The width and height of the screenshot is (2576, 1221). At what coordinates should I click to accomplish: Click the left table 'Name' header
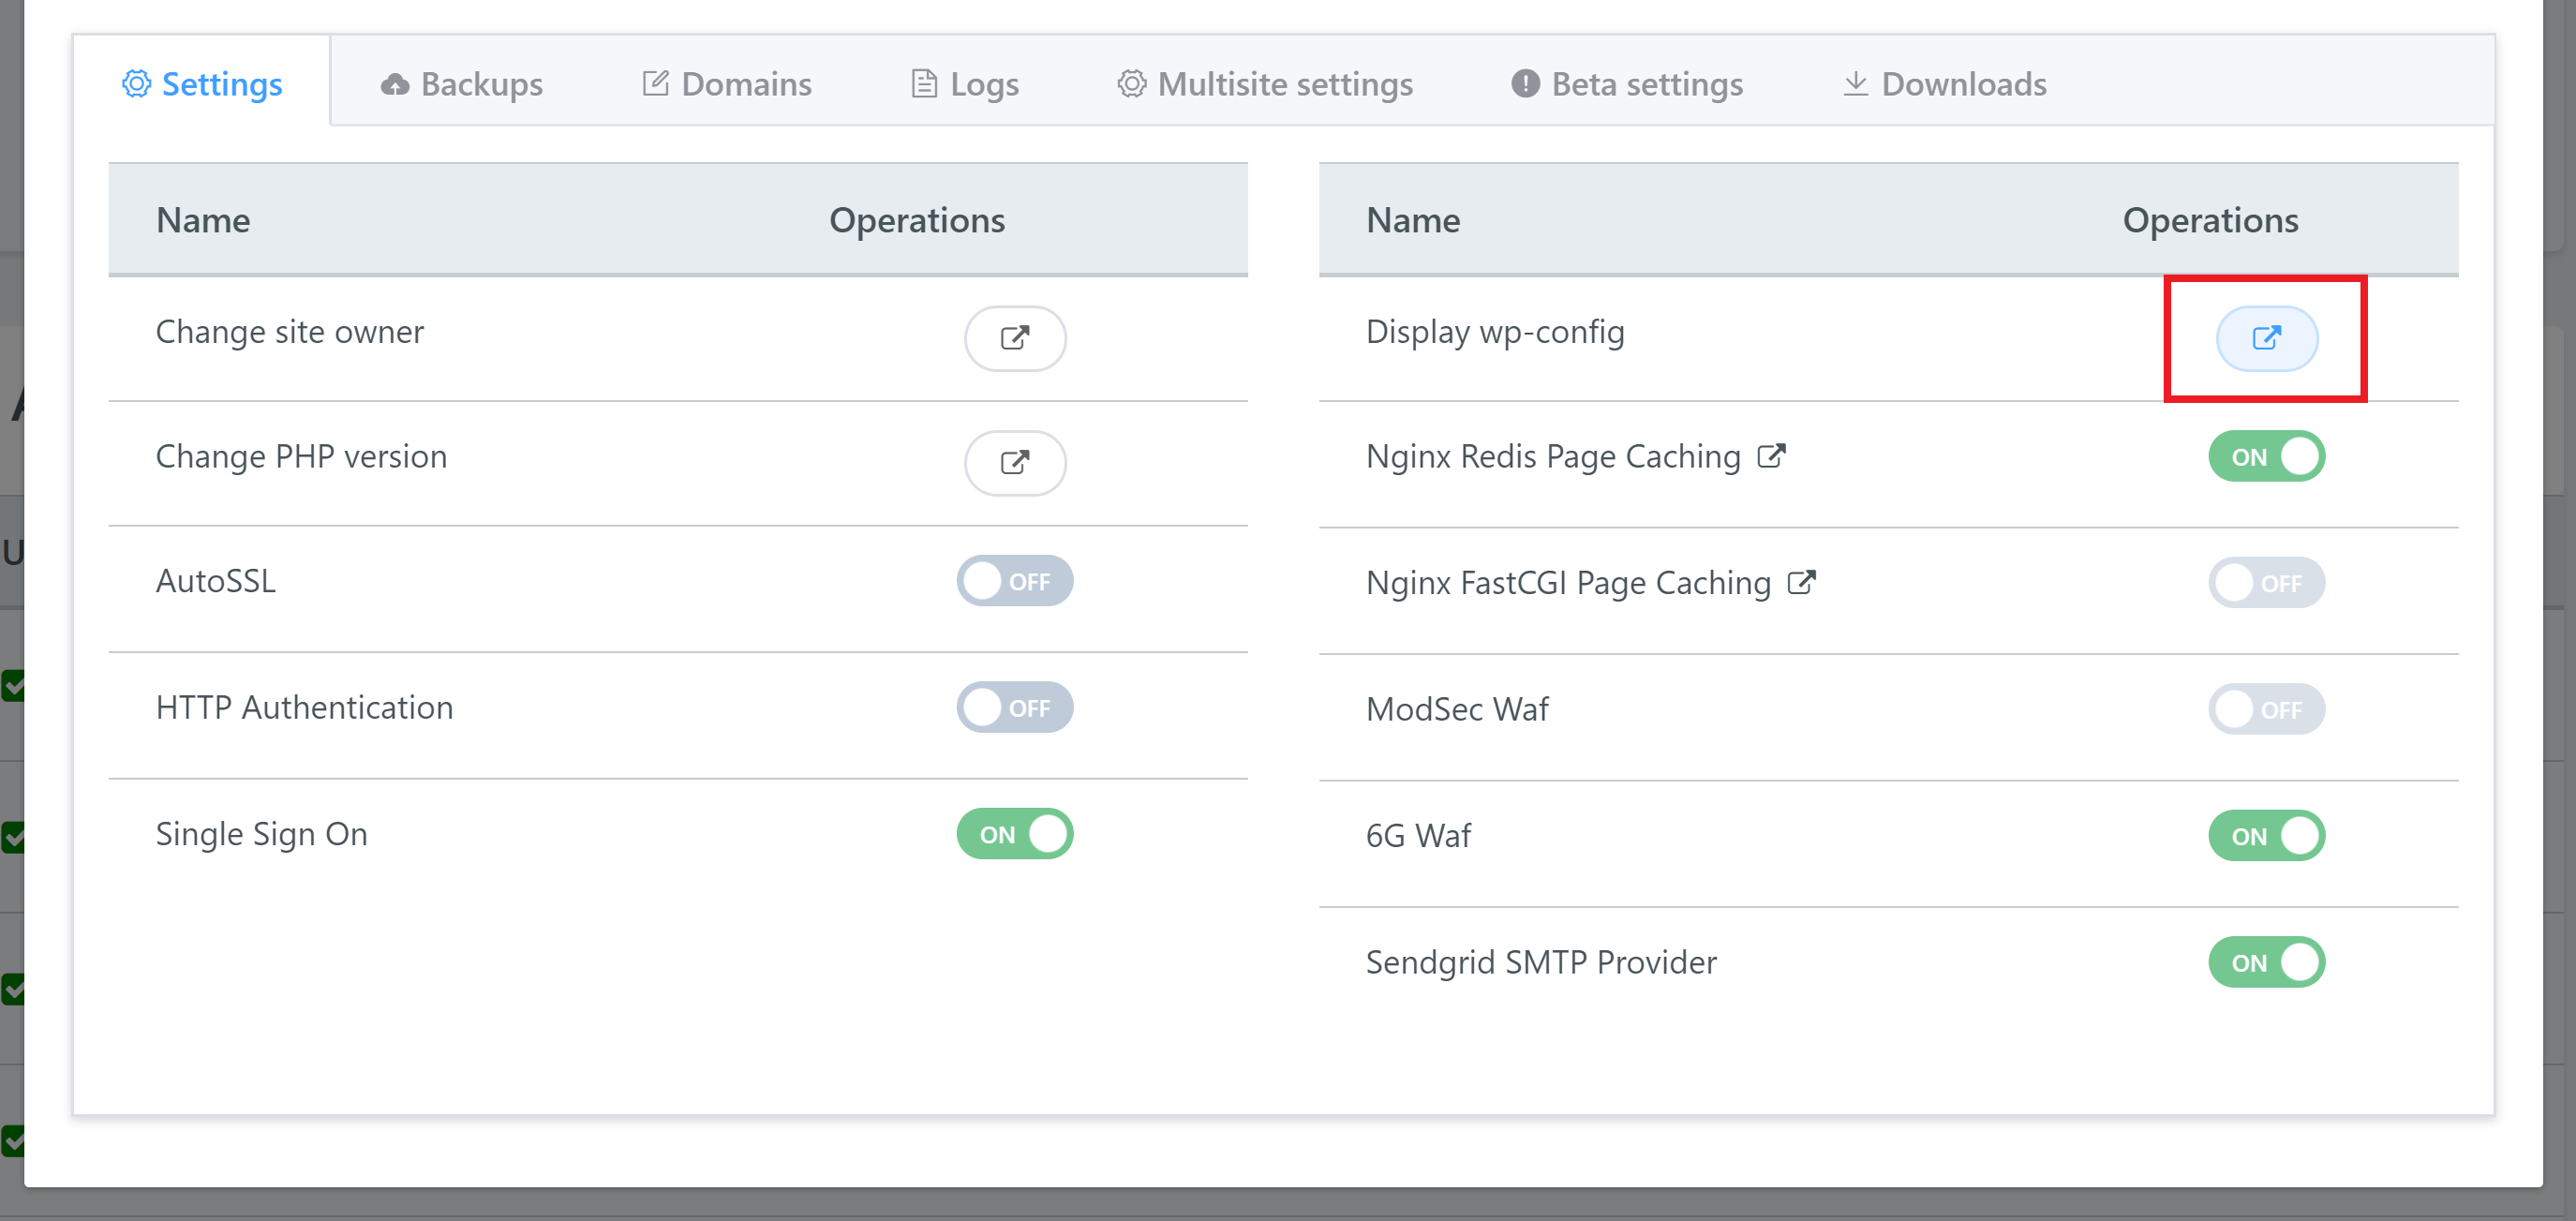coord(204,220)
